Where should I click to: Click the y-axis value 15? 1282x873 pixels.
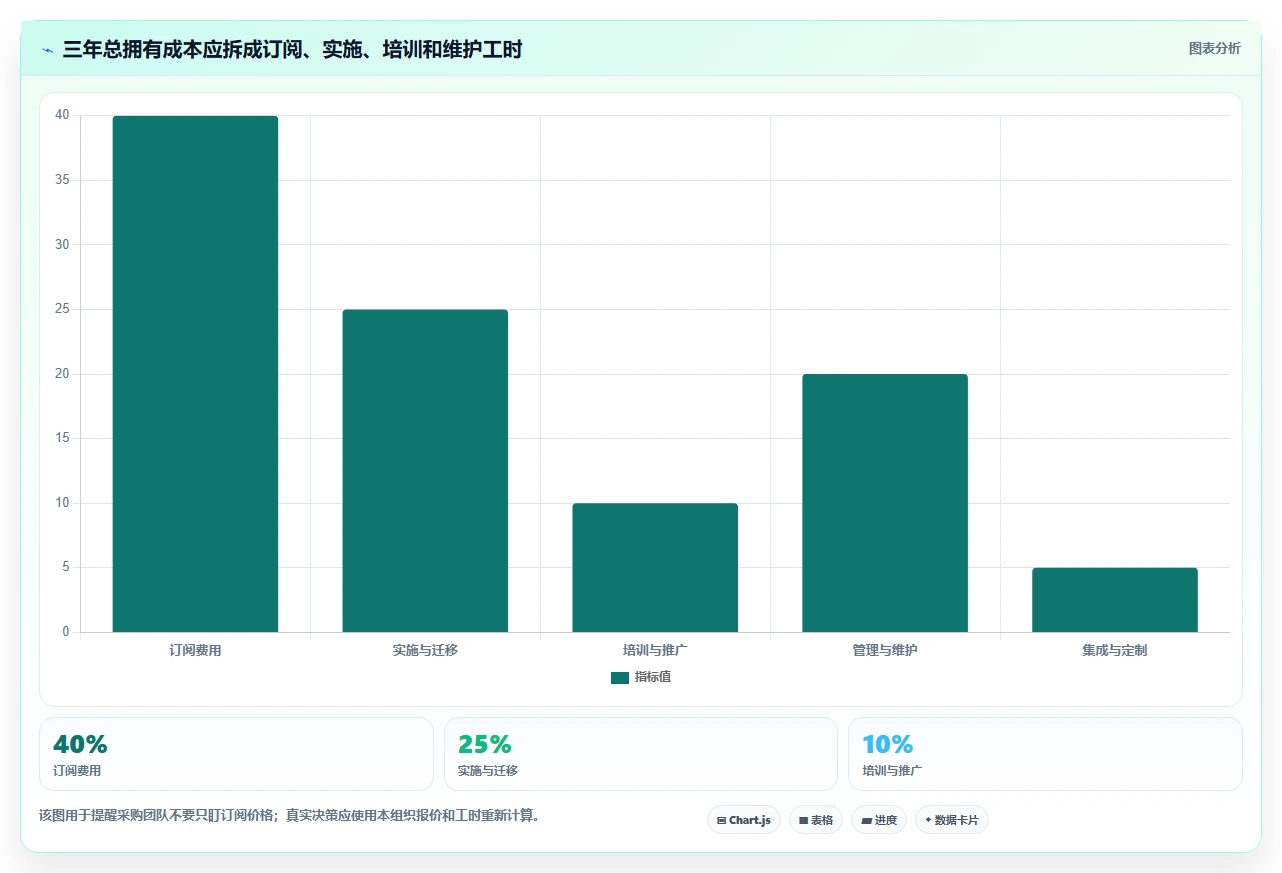tap(62, 438)
